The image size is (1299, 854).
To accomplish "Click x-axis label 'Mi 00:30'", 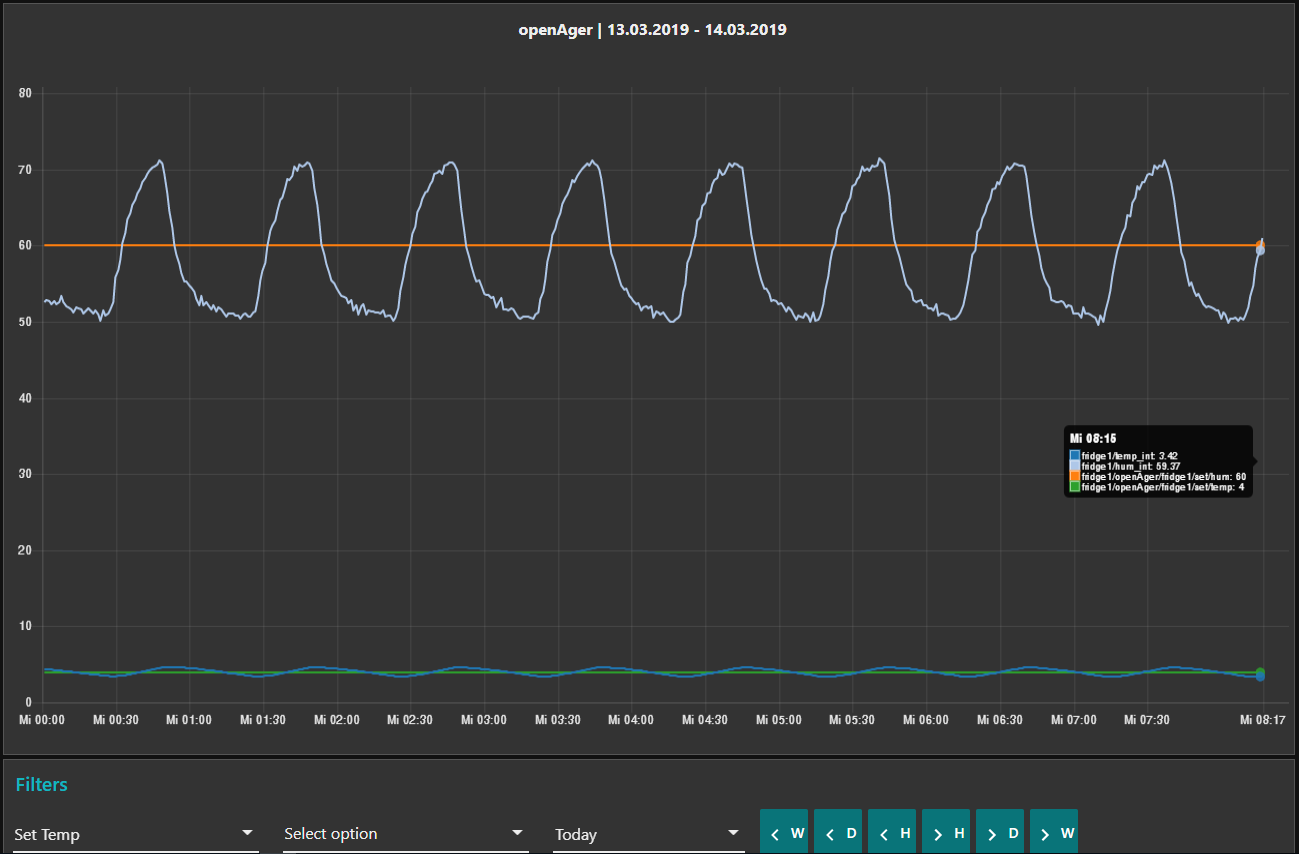I will click(x=115, y=719).
